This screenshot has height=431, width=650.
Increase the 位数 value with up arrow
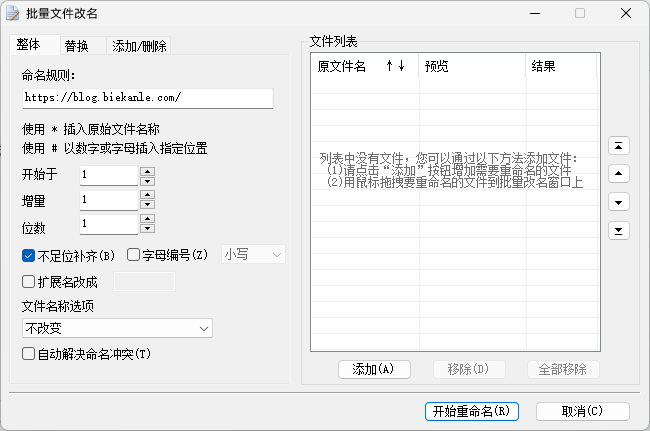point(147,218)
